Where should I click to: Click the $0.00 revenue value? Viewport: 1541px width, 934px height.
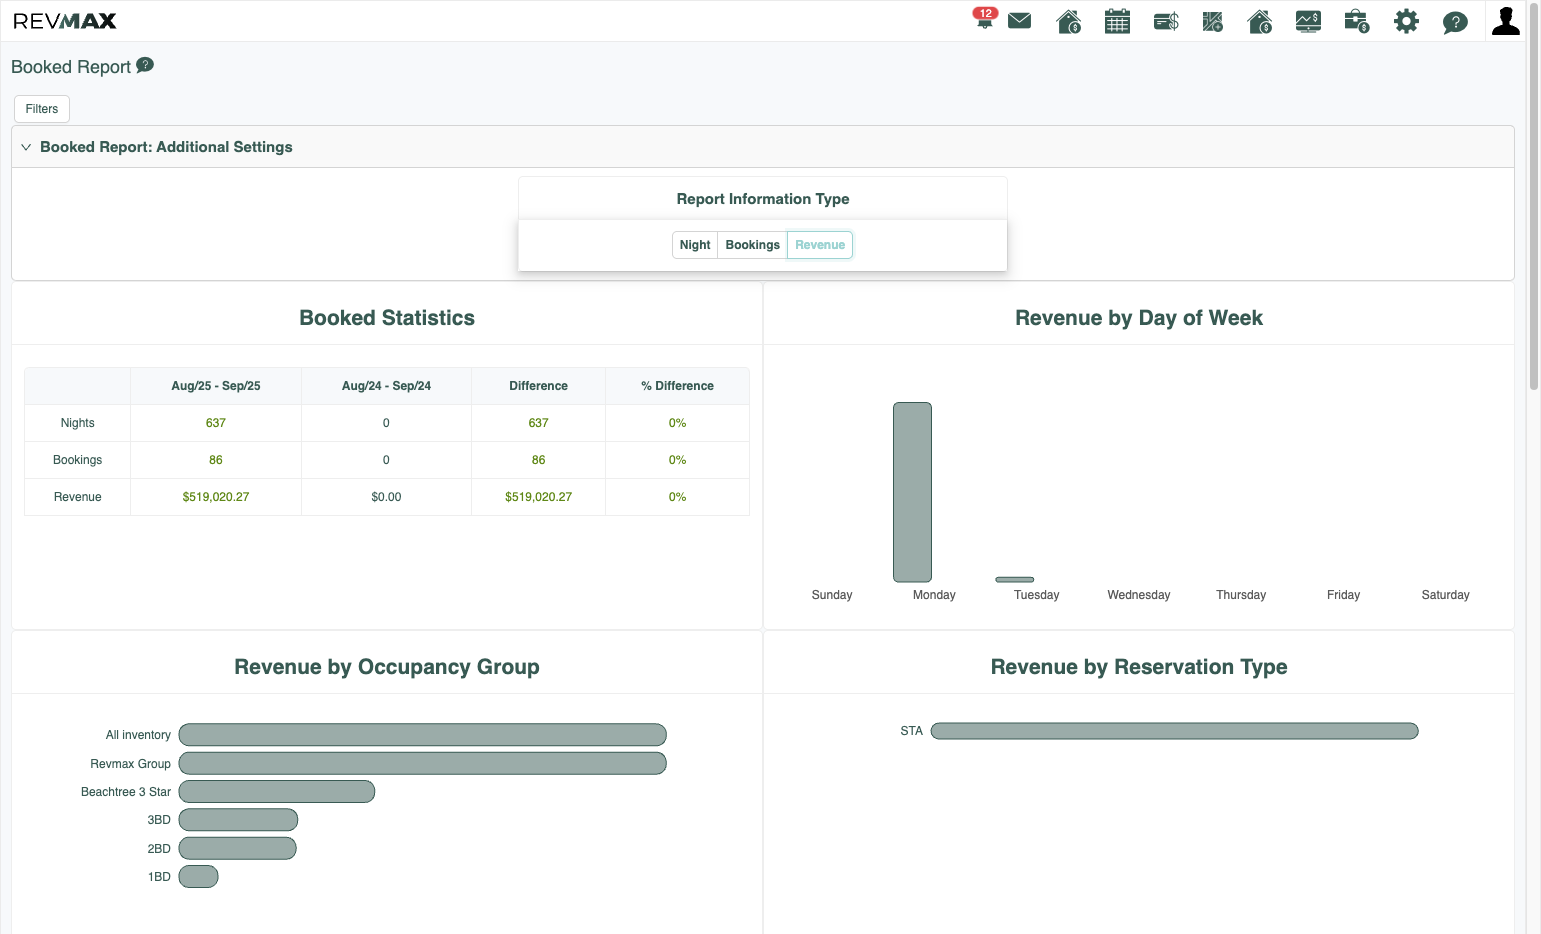(386, 497)
